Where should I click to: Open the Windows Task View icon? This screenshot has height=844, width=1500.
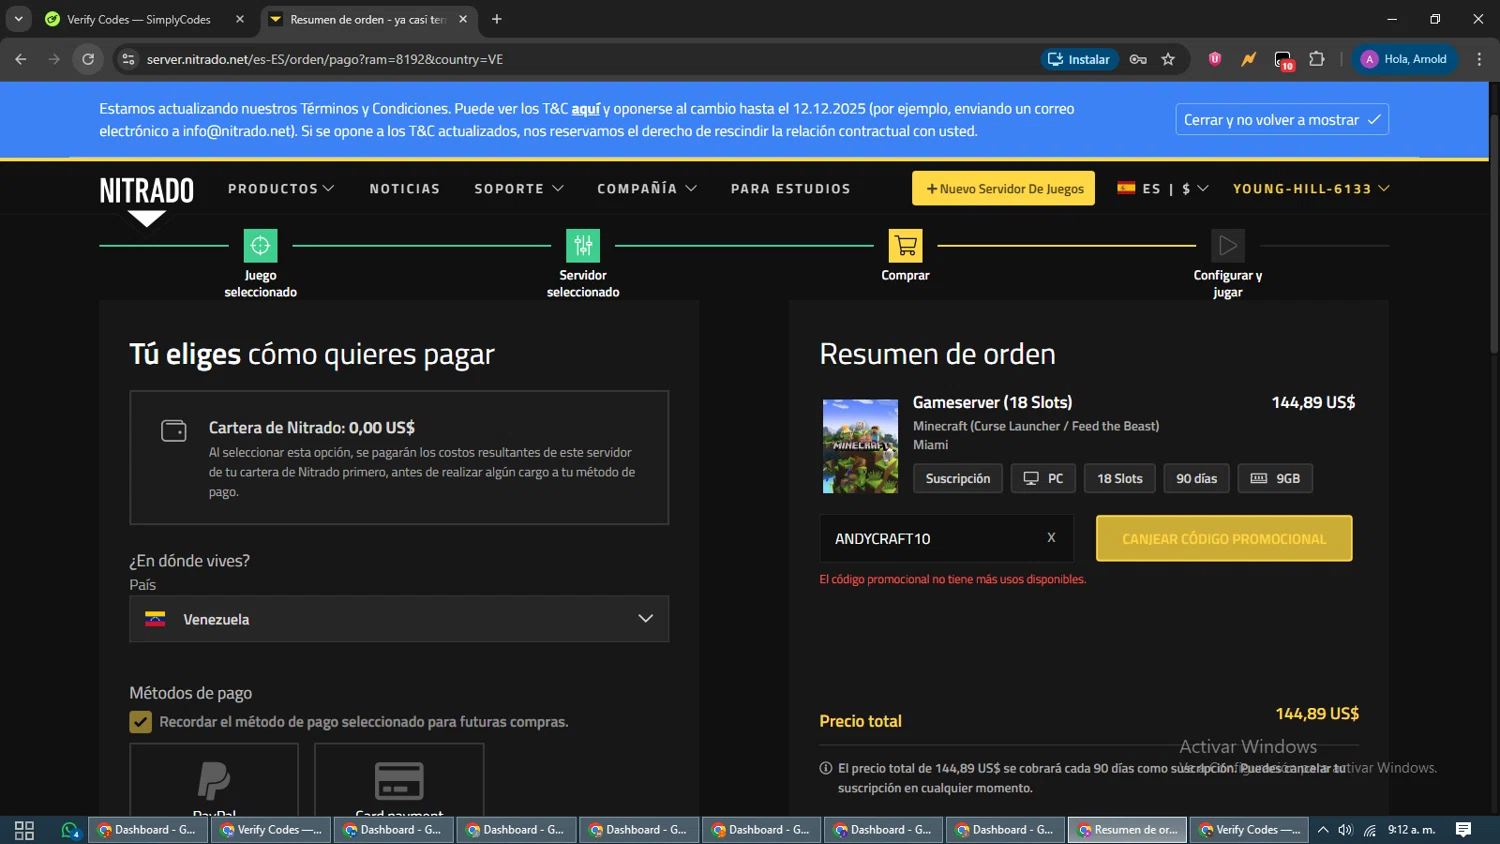(x=24, y=830)
